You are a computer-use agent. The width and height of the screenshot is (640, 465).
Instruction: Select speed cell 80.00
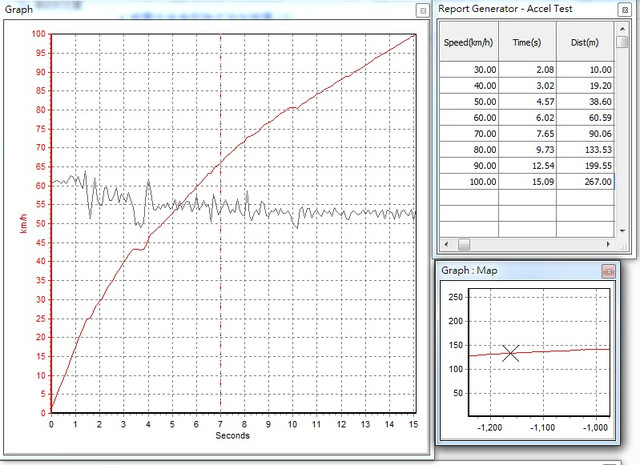point(469,149)
